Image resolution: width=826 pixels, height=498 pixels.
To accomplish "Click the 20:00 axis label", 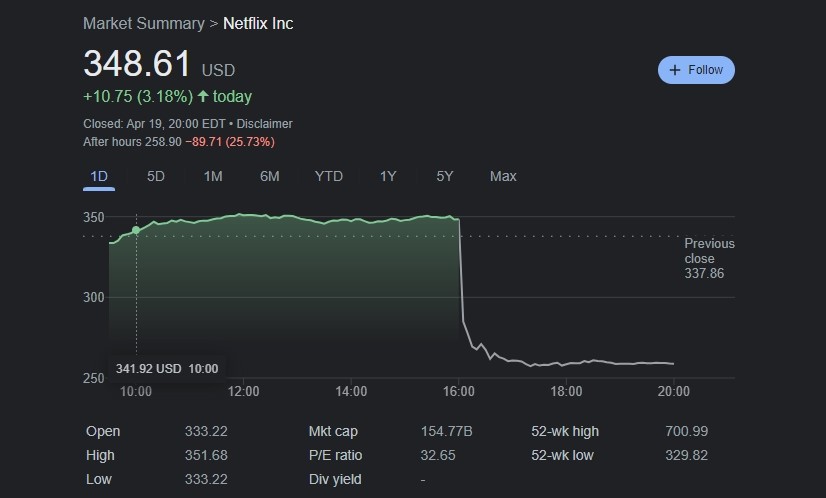I will point(674,391).
